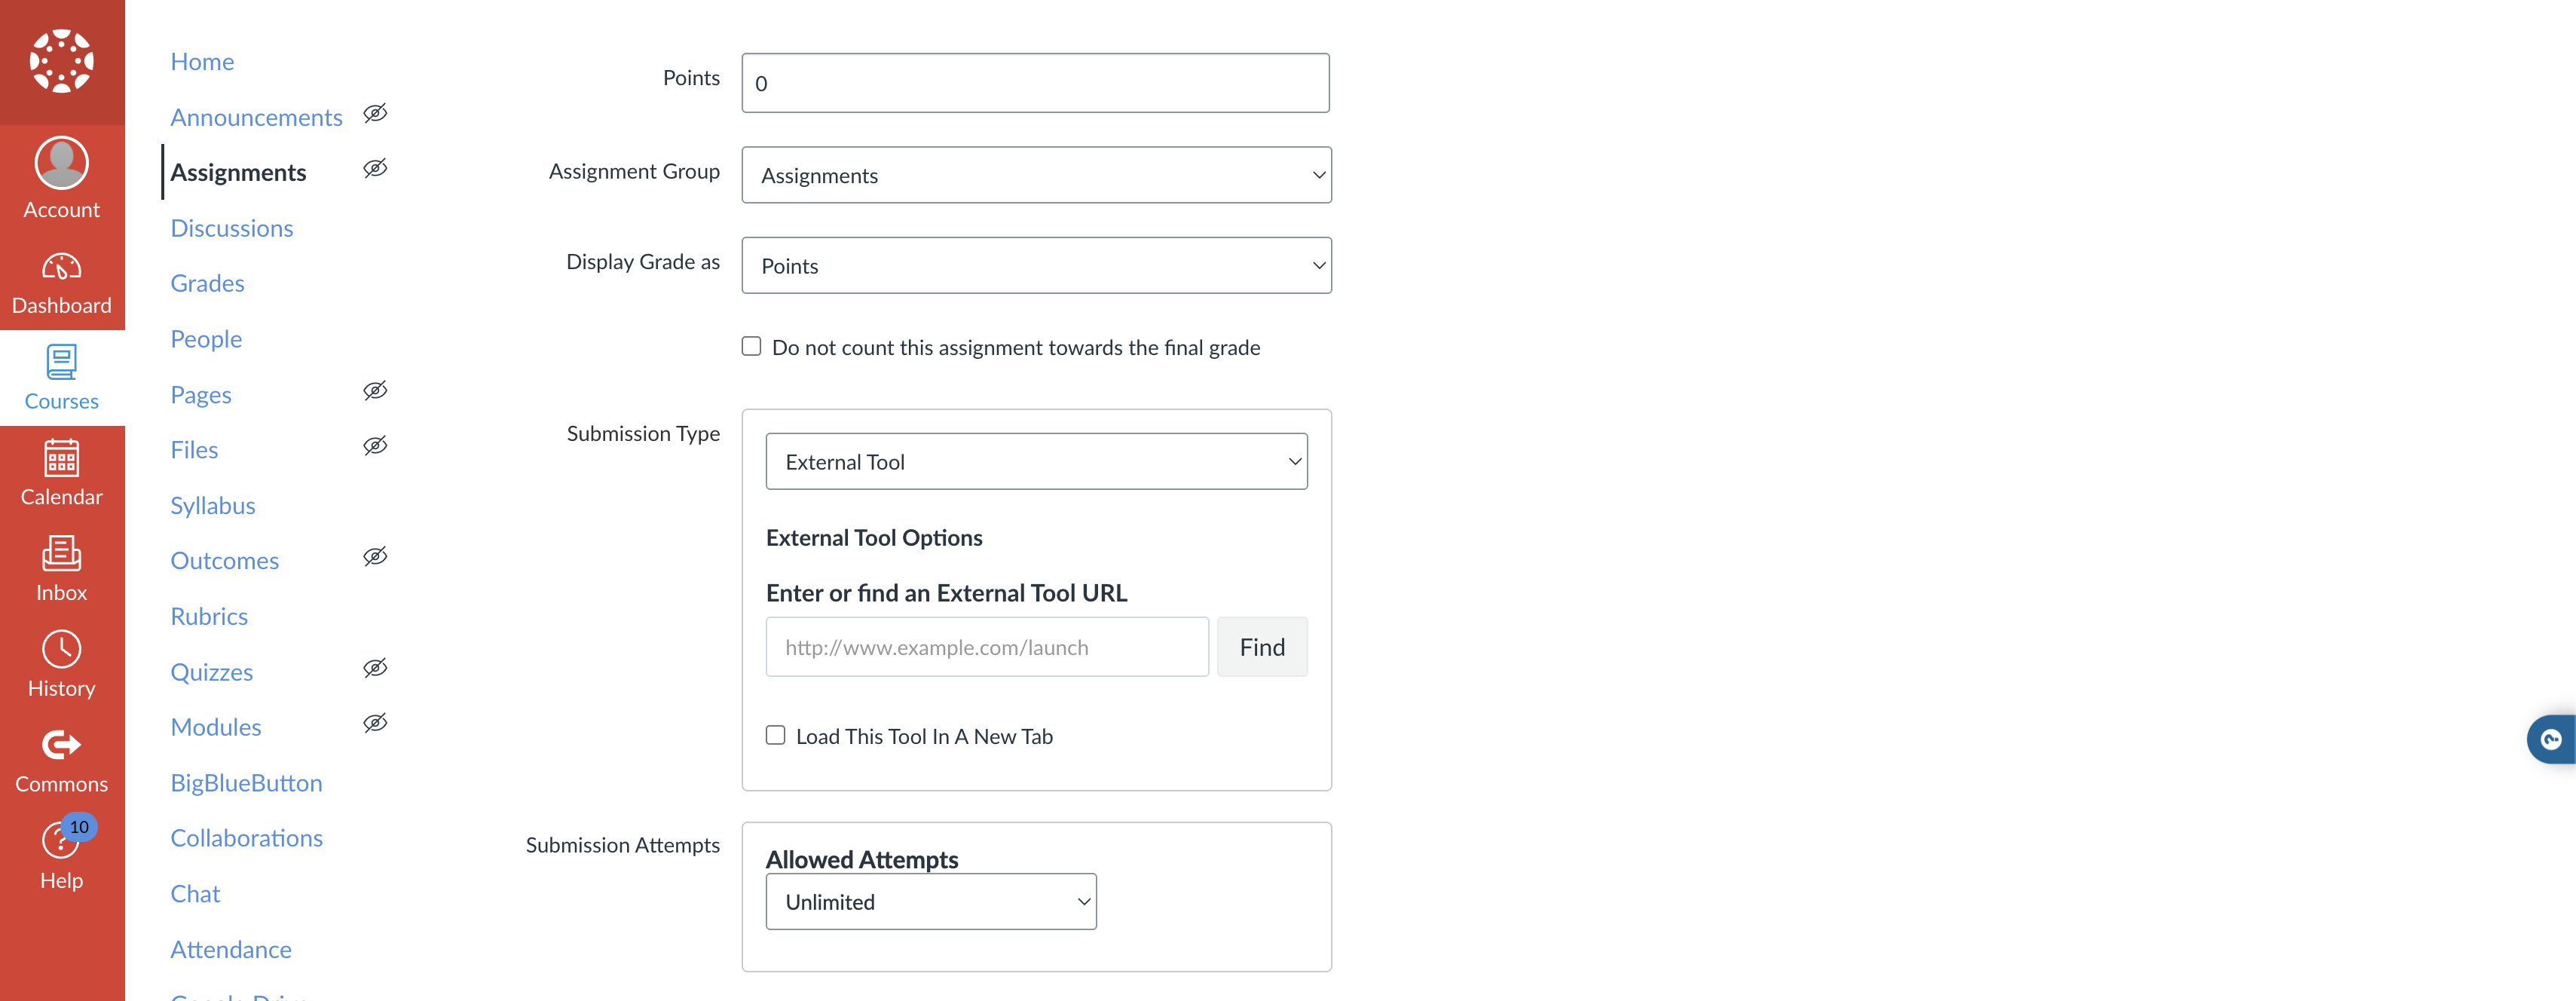
Task: Open the Account sidebar icon
Action: [62, 178]
